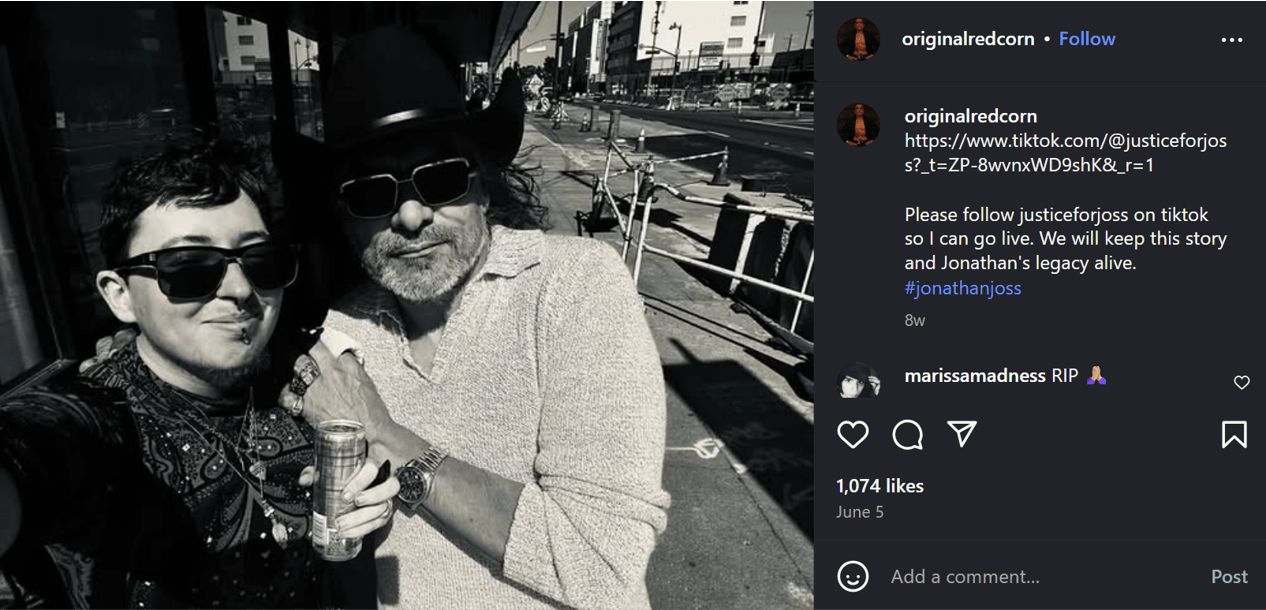Like marissamadness's comment with small heart

tap(1241, 382)
